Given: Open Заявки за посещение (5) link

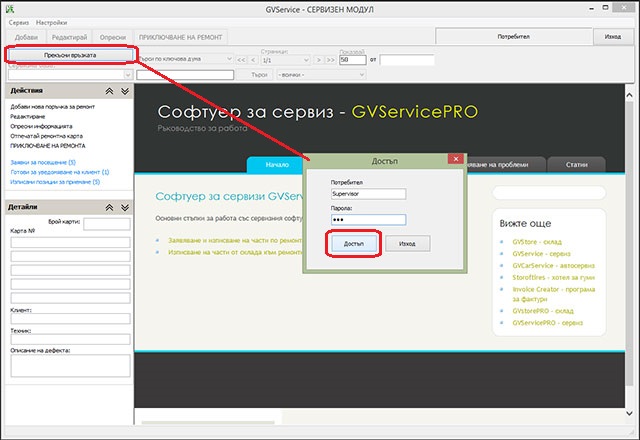Looking at the screenshot, I should 43,162.
